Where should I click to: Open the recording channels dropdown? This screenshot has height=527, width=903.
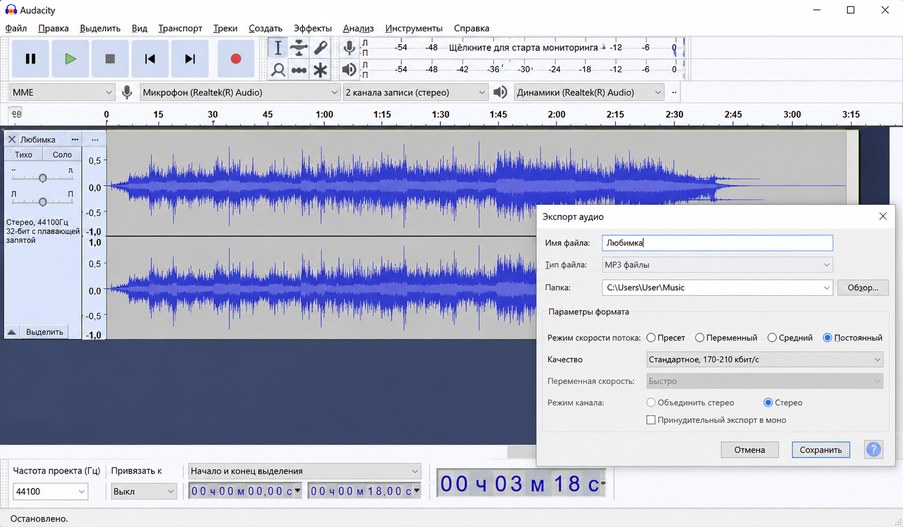(x=415, y=92)
